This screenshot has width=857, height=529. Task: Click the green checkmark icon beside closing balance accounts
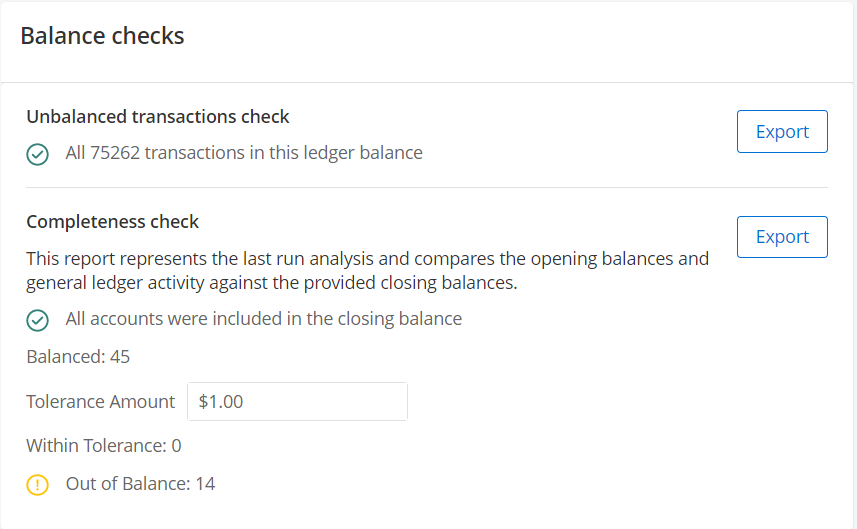38,320
